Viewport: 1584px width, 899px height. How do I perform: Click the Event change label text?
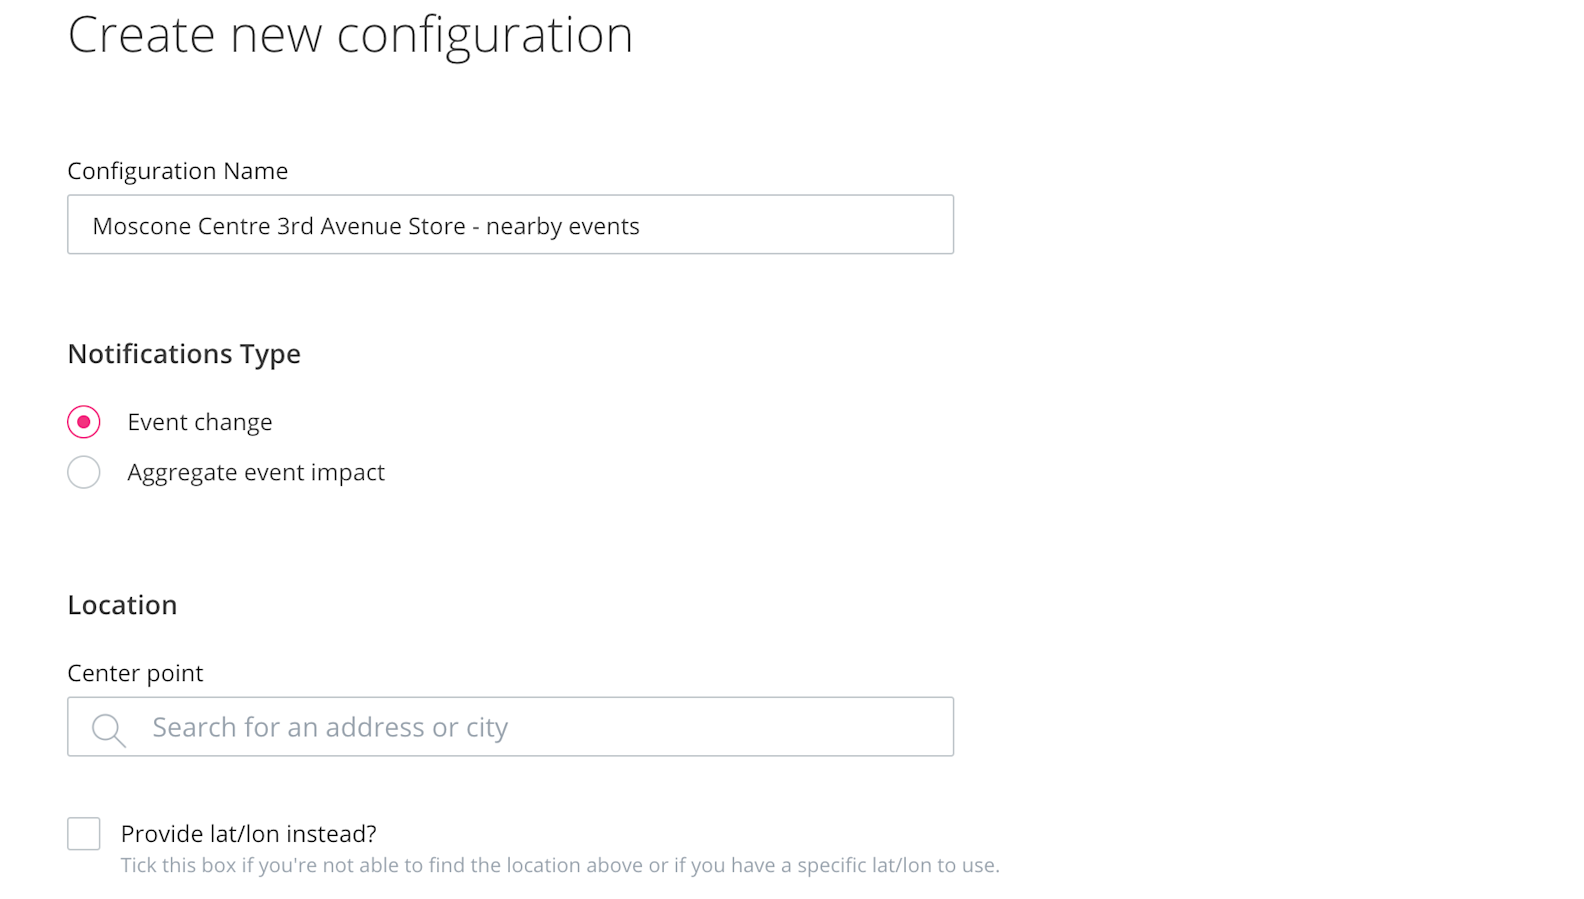pyautogui.click(x=199, y=421)
